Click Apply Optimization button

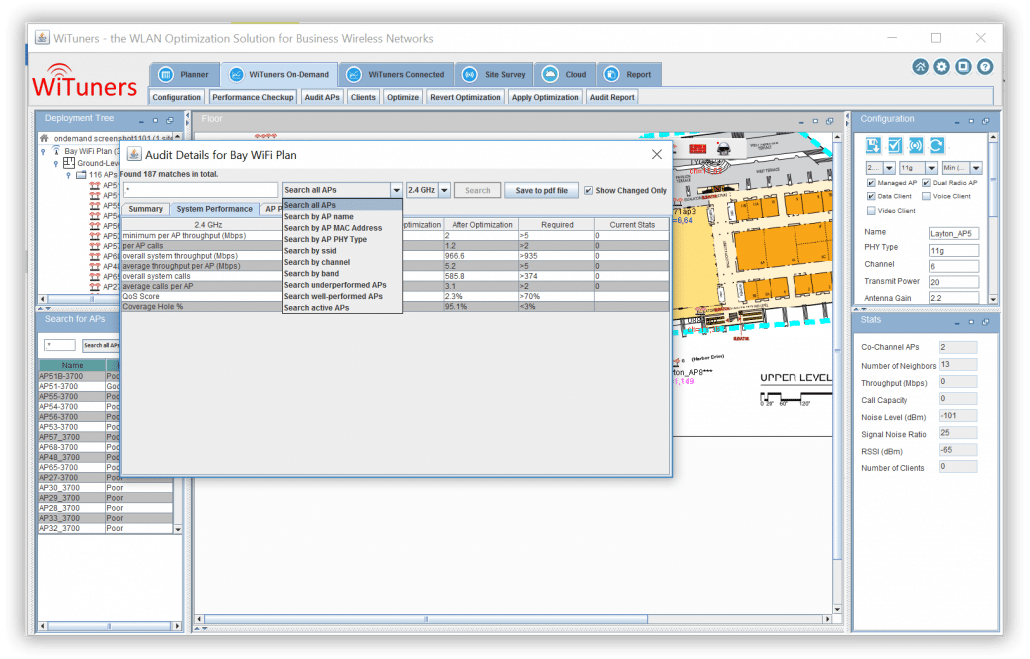coord(545,97)
